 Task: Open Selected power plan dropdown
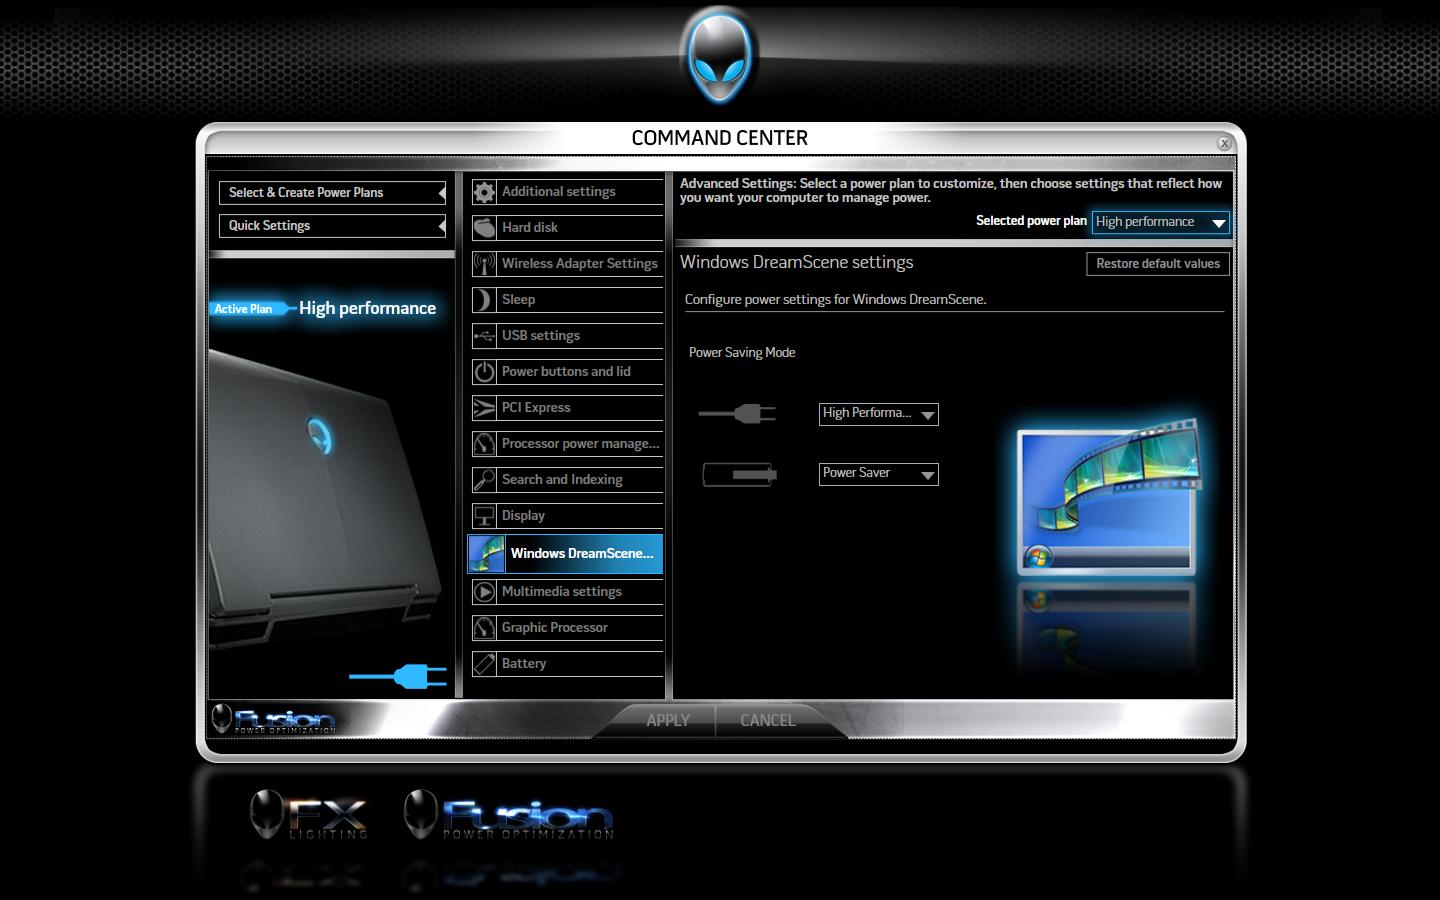pyautogui.click(x=1160, y=222)
